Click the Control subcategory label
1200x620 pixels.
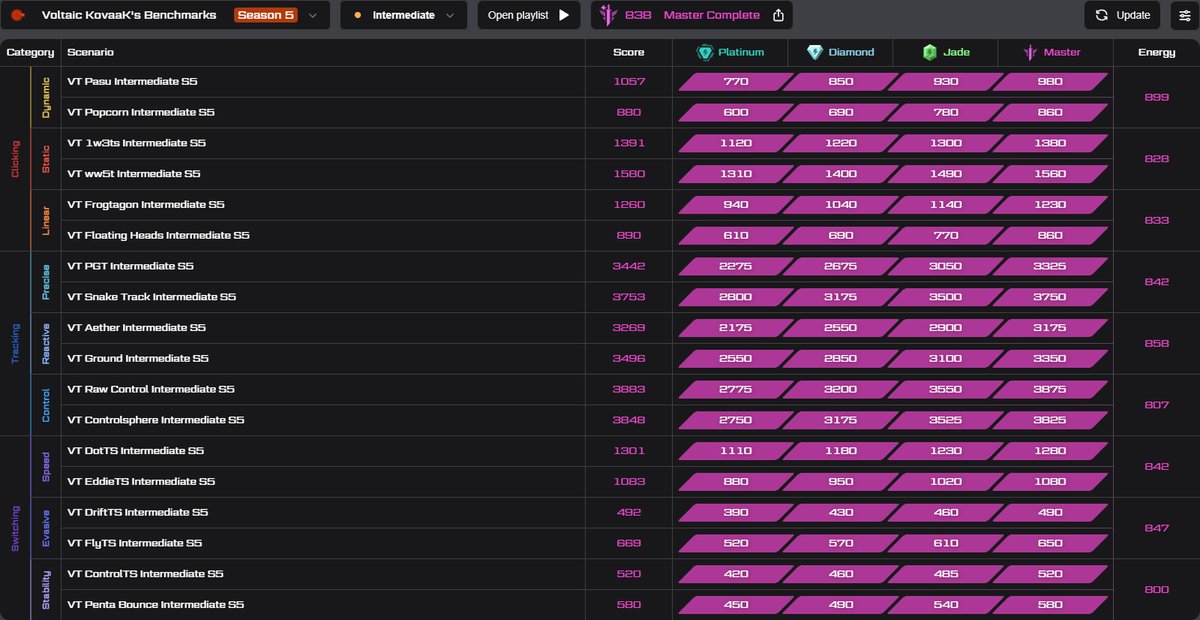point(46,405)
